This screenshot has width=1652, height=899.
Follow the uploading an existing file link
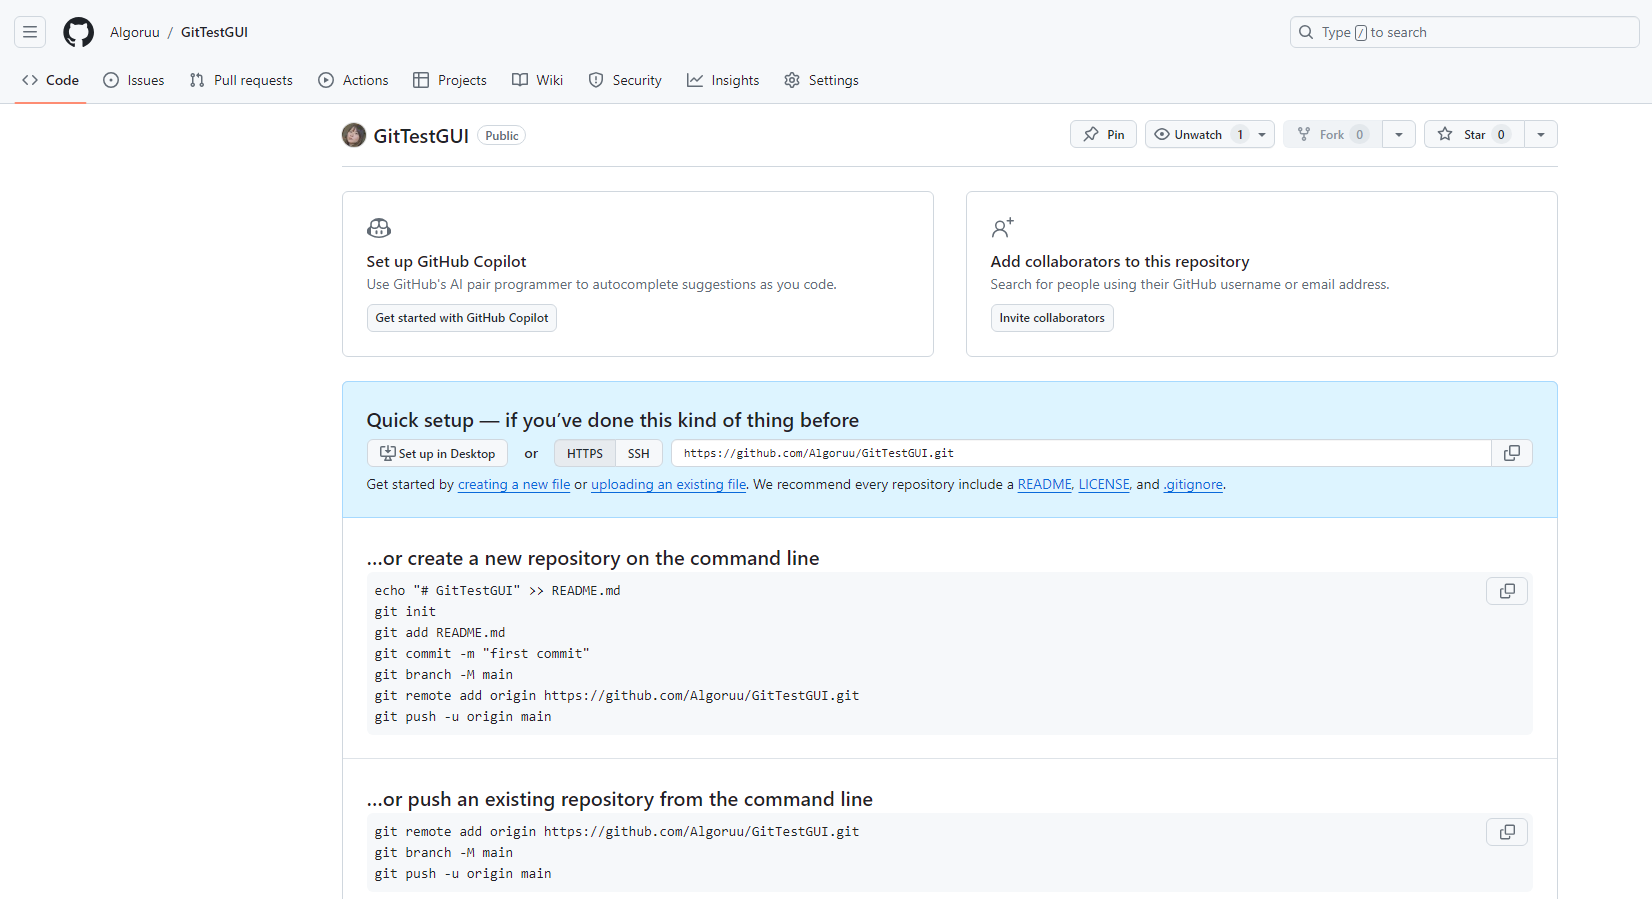click(x=668, y=484)
